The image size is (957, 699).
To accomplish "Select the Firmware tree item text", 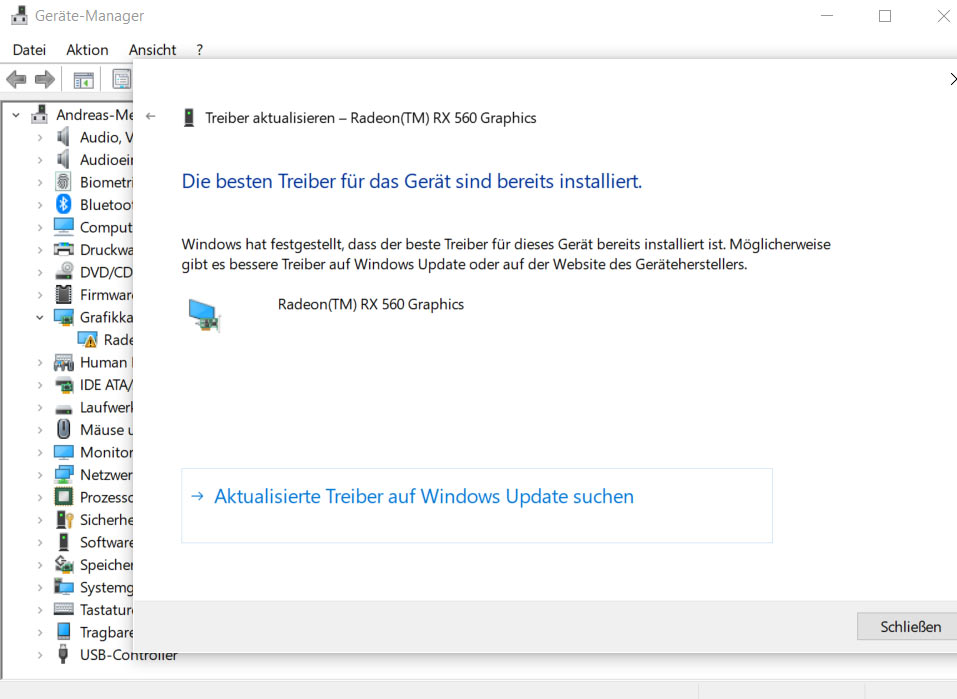I will pyautogui.click(x=106, y=294).
